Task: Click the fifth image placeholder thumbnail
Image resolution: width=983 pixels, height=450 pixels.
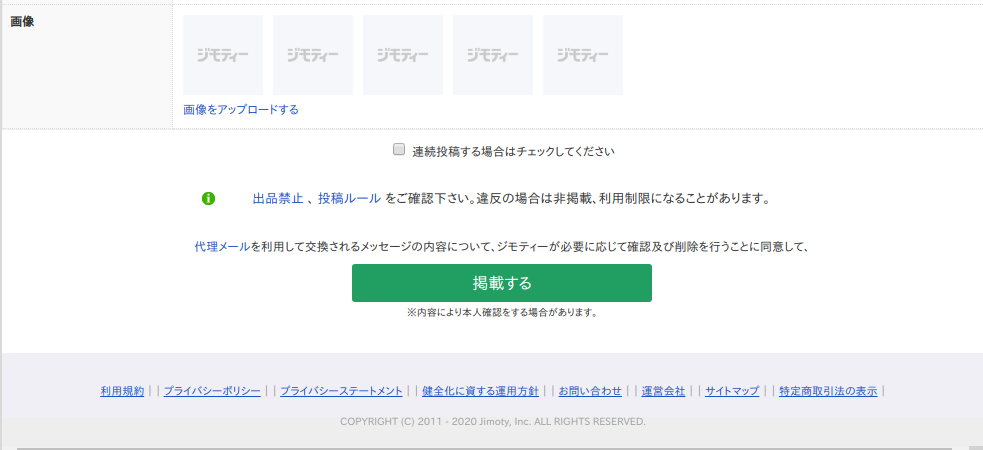Action: pyautogui.click(x=582, y=55)
